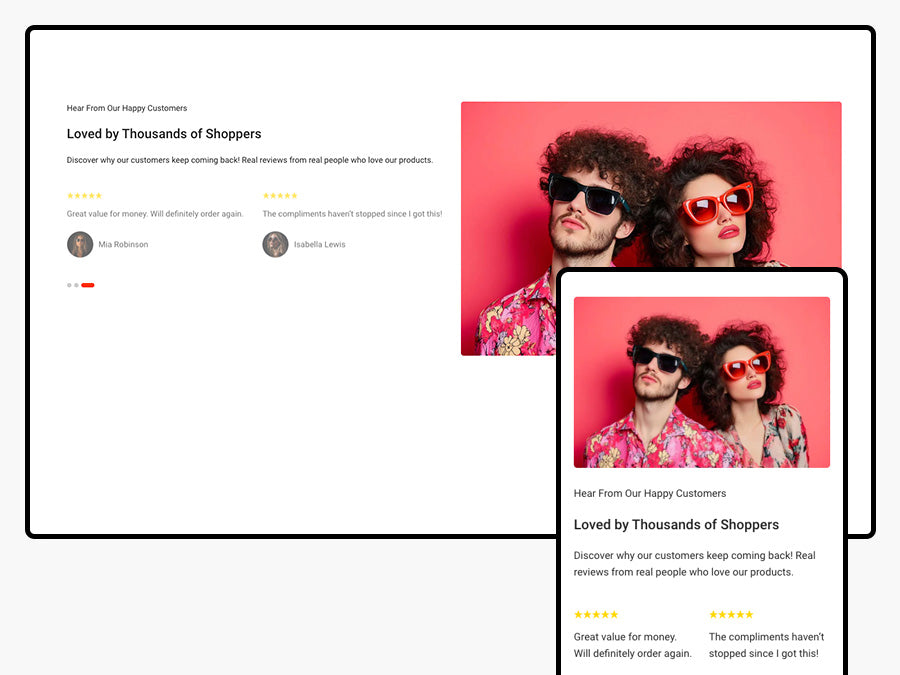Screen dimensions: 900x675
Task: Click the desktop 'Hear From Our Happy Customers' tagline
Action: (127, 108)
